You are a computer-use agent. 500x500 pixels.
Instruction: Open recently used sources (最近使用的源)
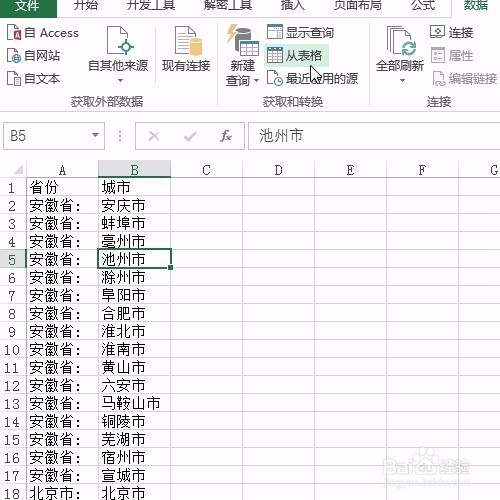coord(313,79)
